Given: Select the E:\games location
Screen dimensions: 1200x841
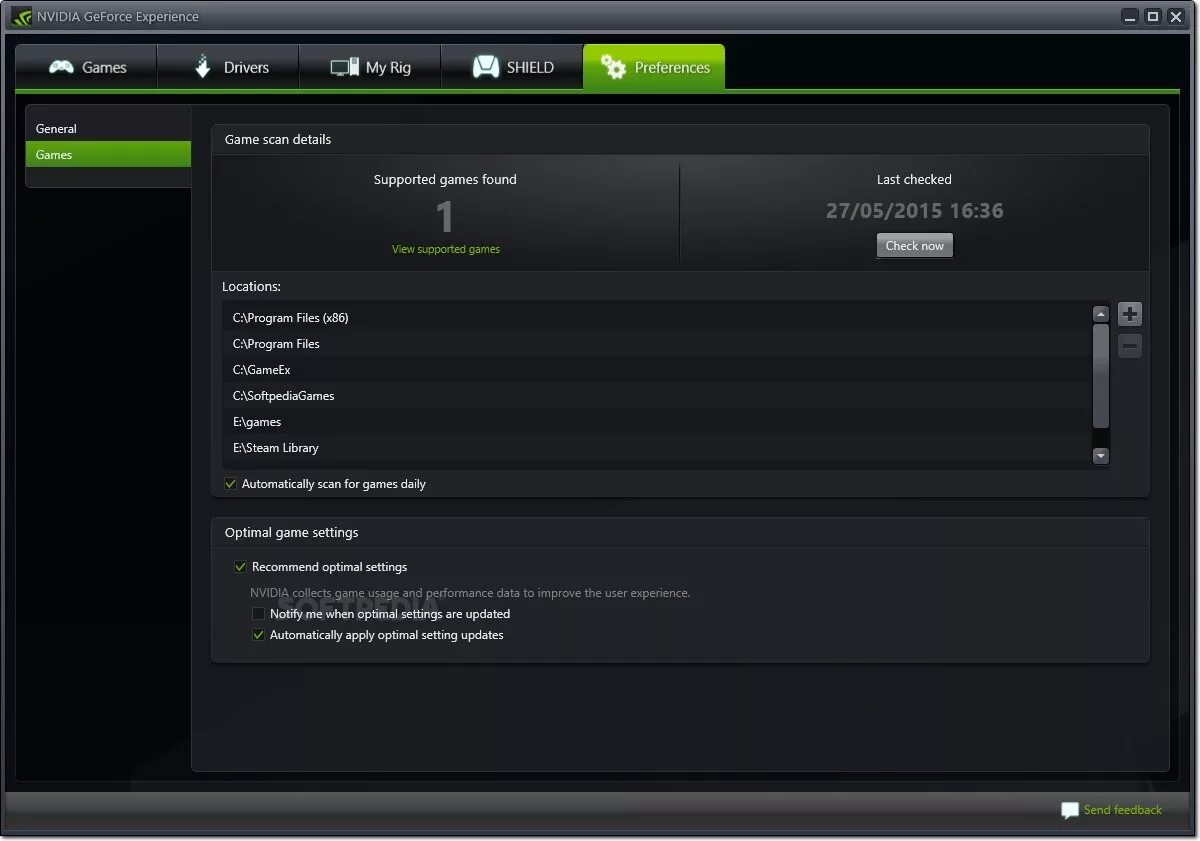Looking at the screenshot, I should 657,422.
